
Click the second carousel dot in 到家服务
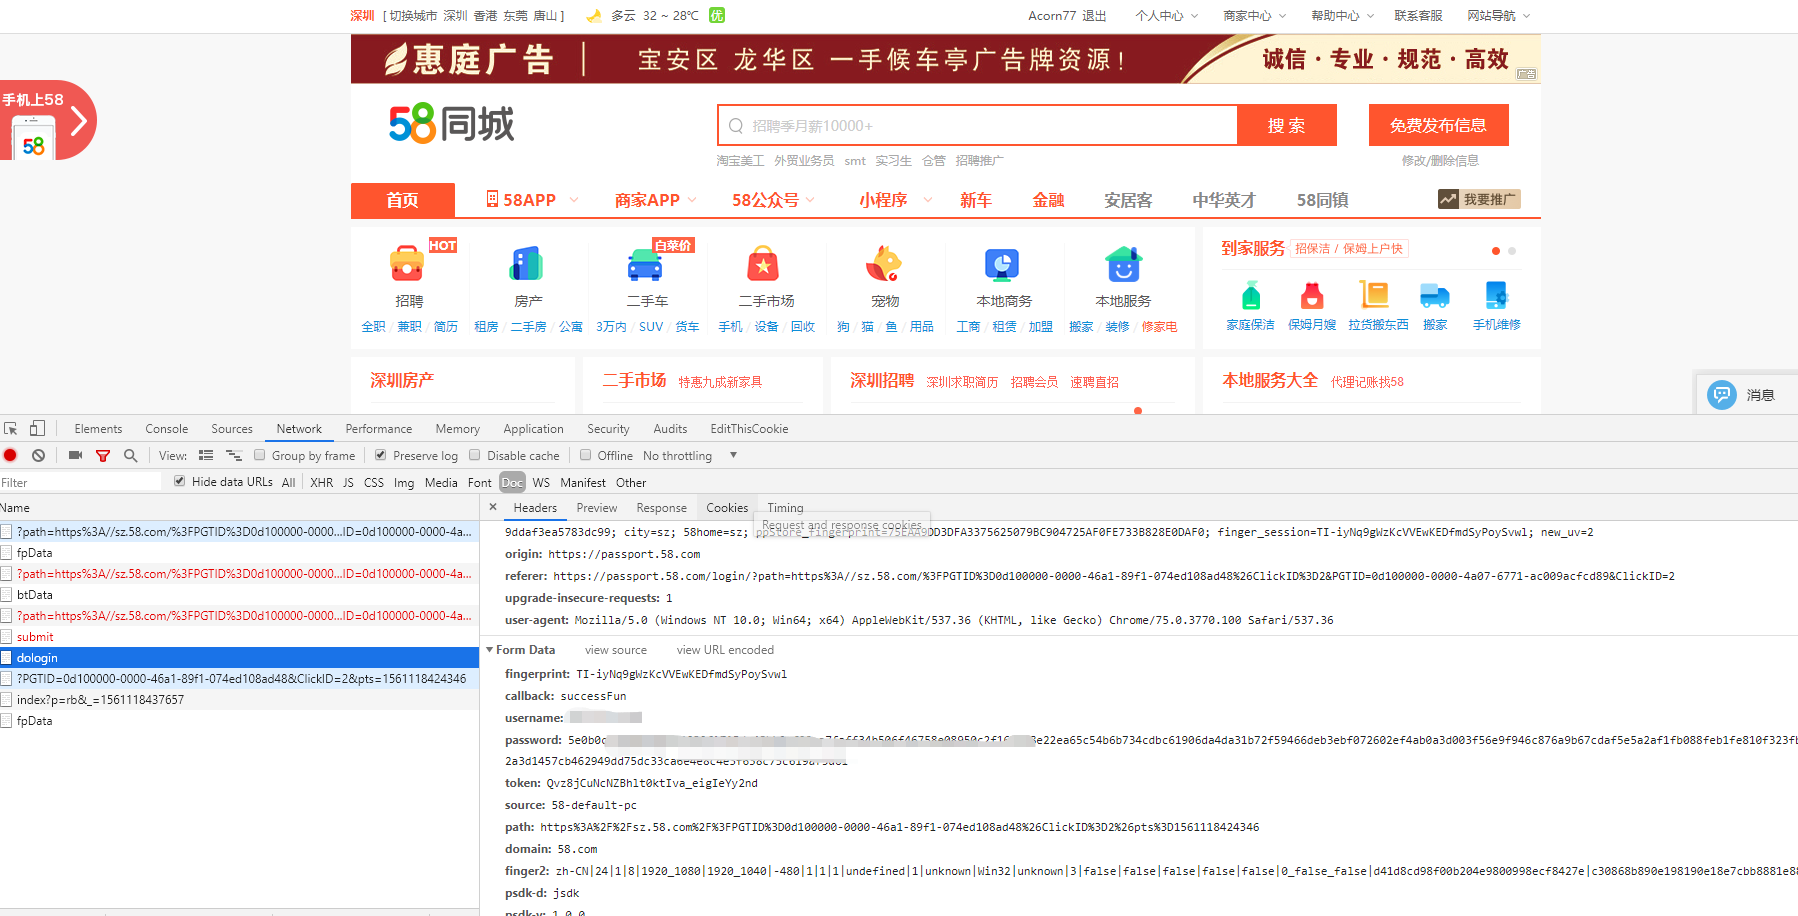coord(1512,251)
